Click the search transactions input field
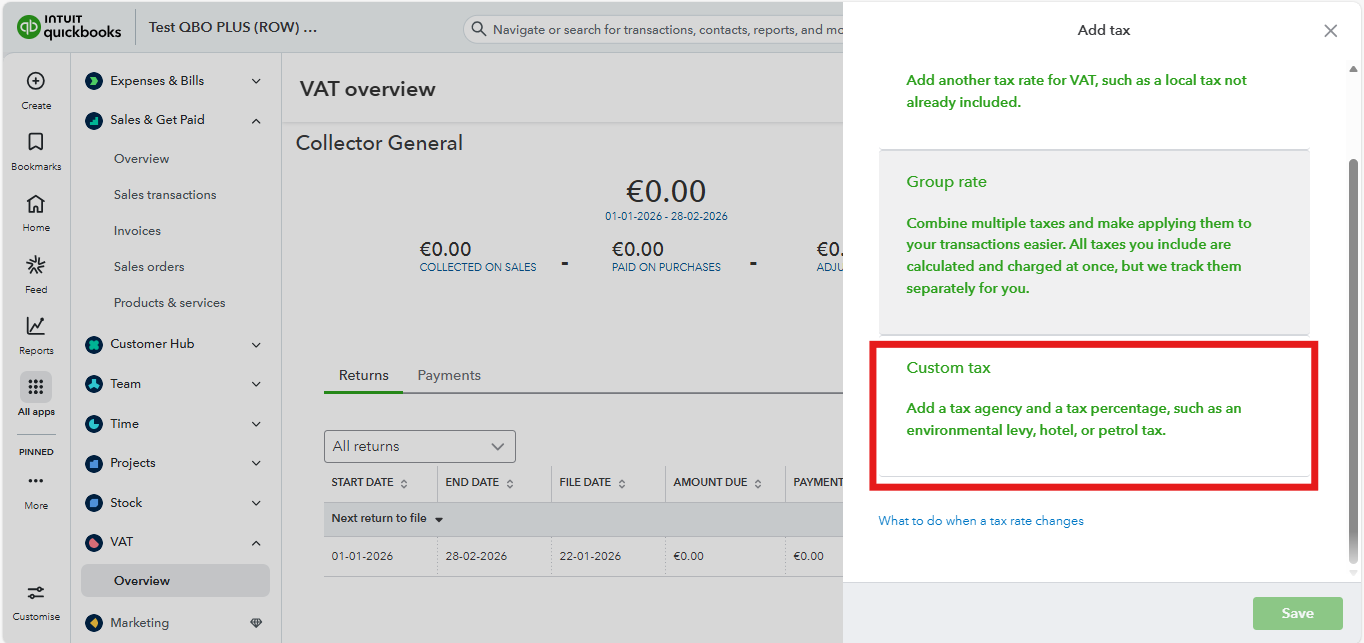Screen dimensions: 1364x643 click(x=655, y=30)
